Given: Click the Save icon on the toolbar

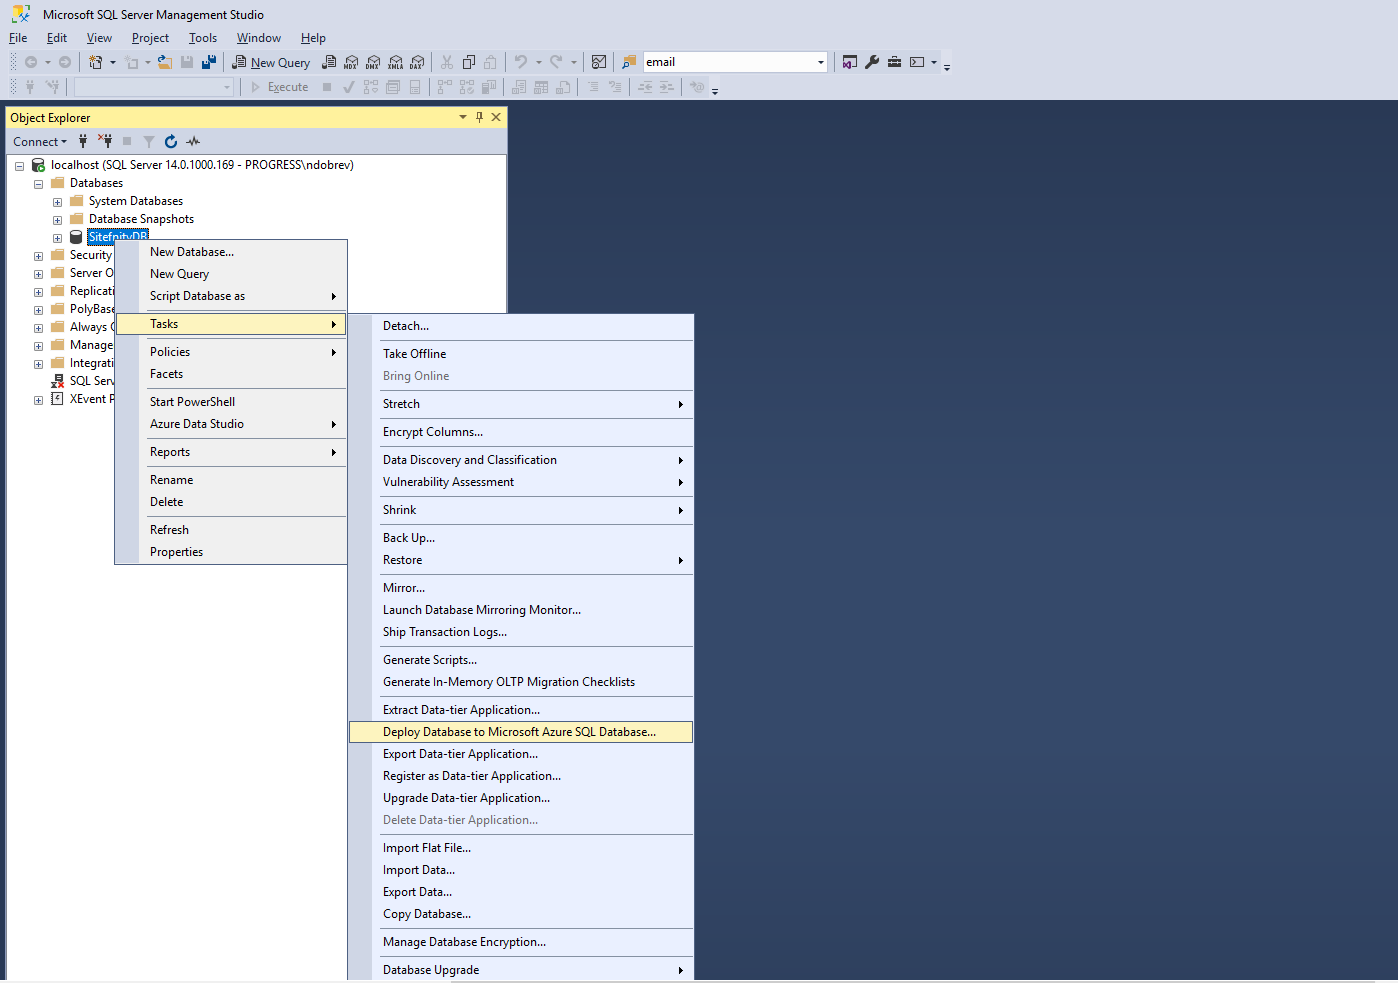Looking at the screenshot, I should click(186, 62).
